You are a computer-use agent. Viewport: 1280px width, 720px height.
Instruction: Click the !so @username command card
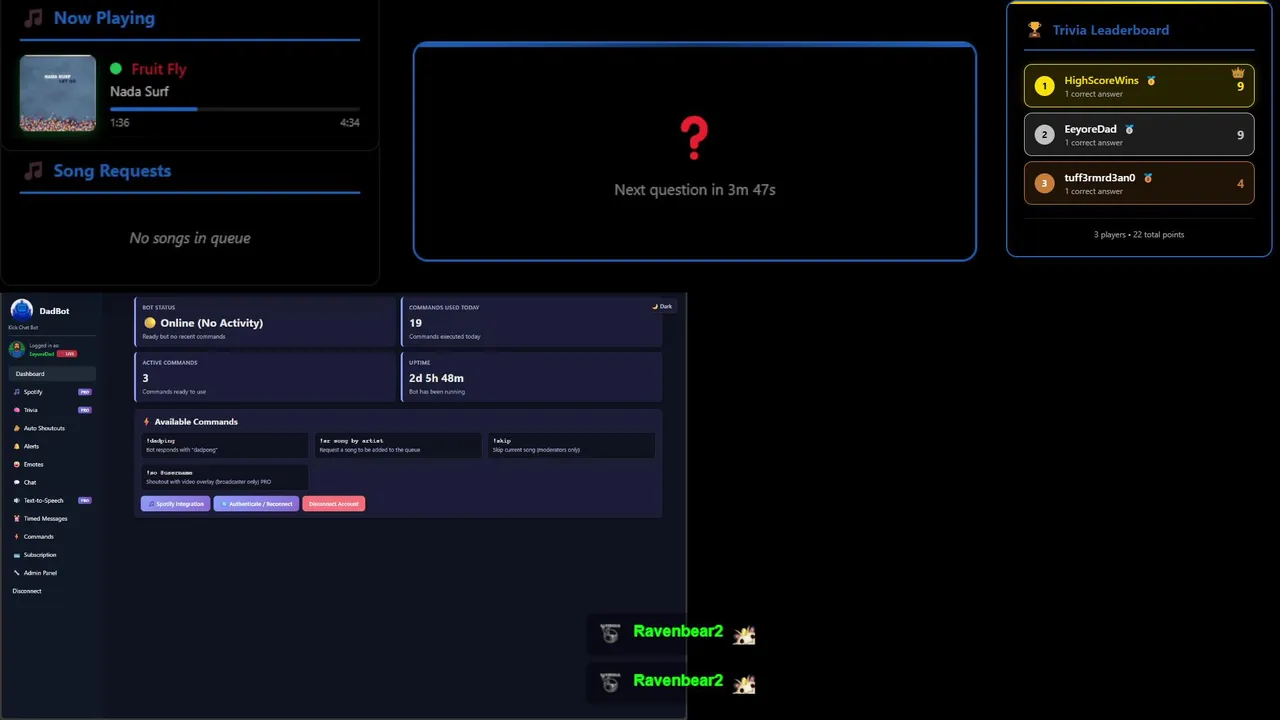point(225,477)
